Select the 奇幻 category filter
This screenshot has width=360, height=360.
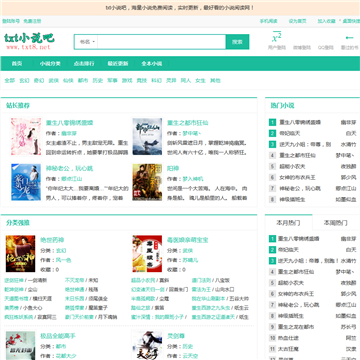pyautogui.click(x=39, y=80)
